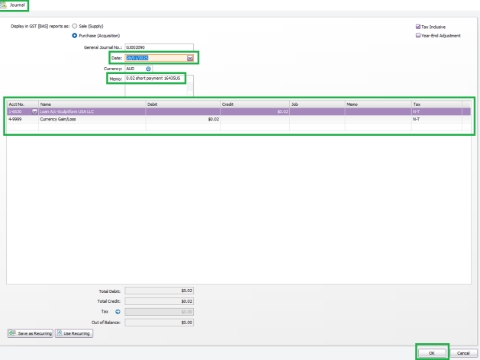
Task: Click the Currency AUD lookup arrow icon
Action: [148, 69]
